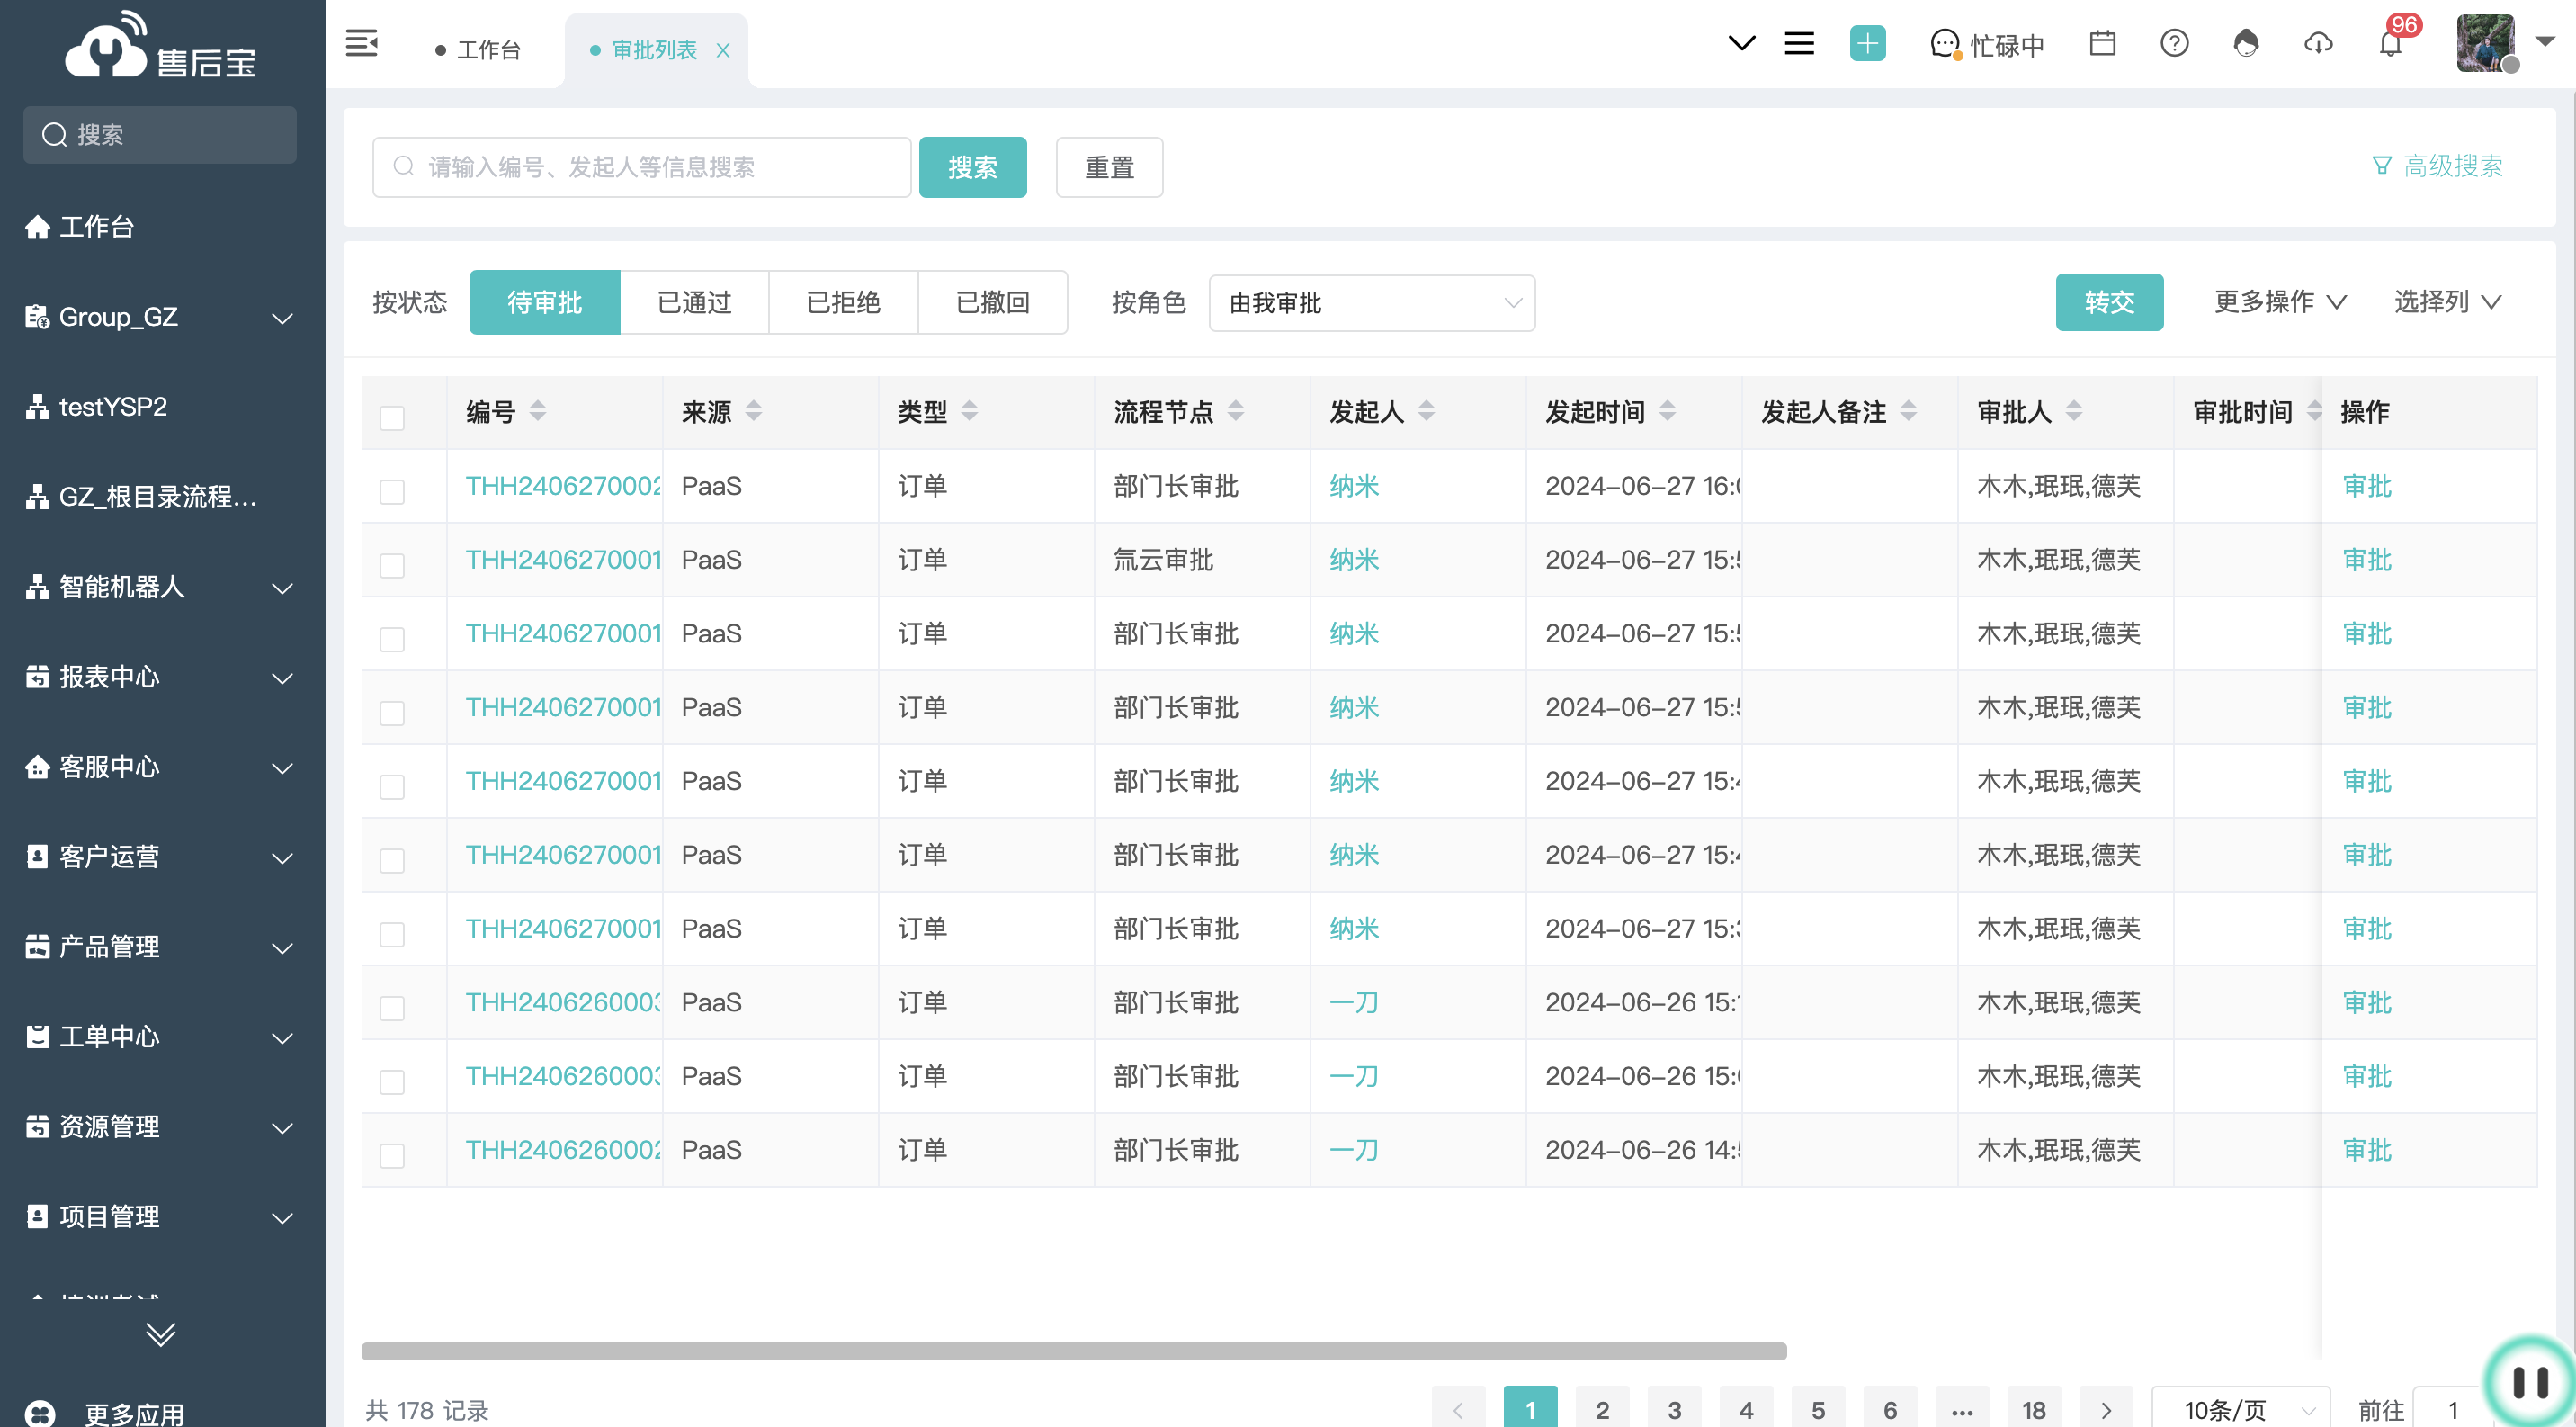Switch to the 工作台 tab
2576x1427 pixels.
click(x=478, y=50)
